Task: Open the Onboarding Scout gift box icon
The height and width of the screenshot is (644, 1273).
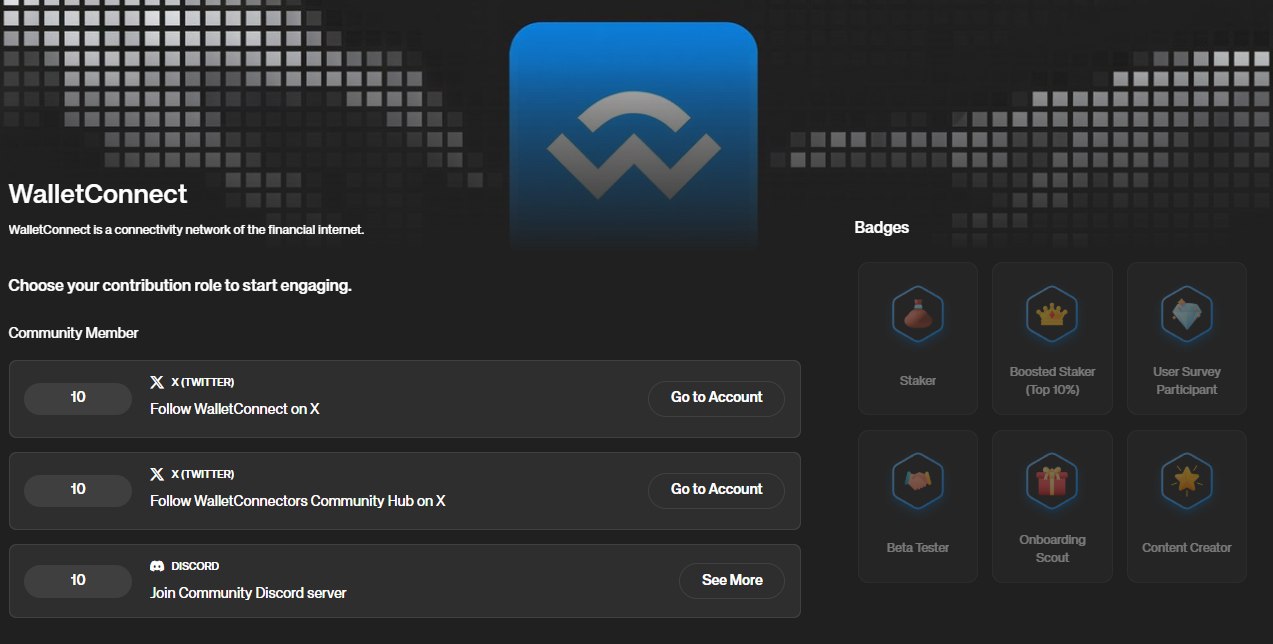Action: point(1052,482)
